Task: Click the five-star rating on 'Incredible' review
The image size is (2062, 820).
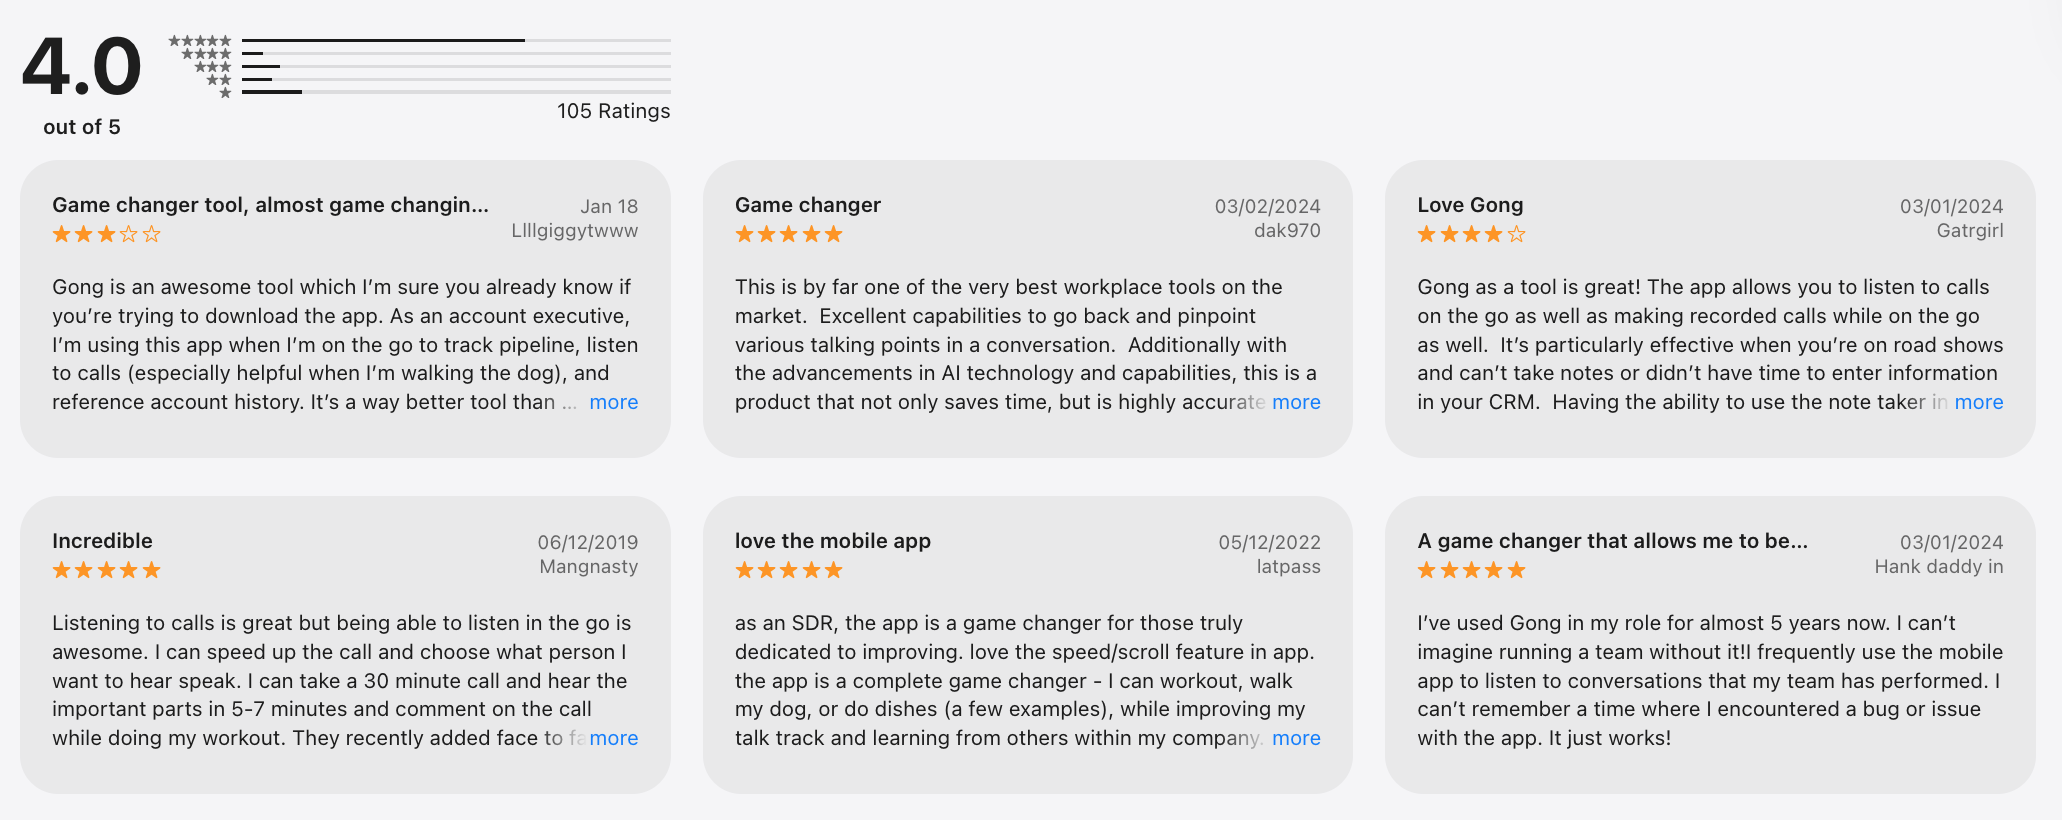Action: coord(106,571)
